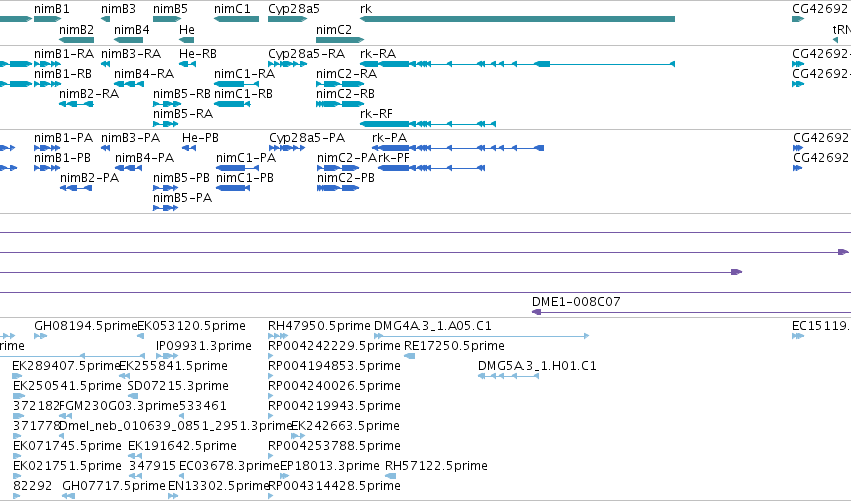Image resolution: width=851 pixels, height=501 pixels.
Task: Click the EK250541.5prime EST
Action: pos(19,396)
